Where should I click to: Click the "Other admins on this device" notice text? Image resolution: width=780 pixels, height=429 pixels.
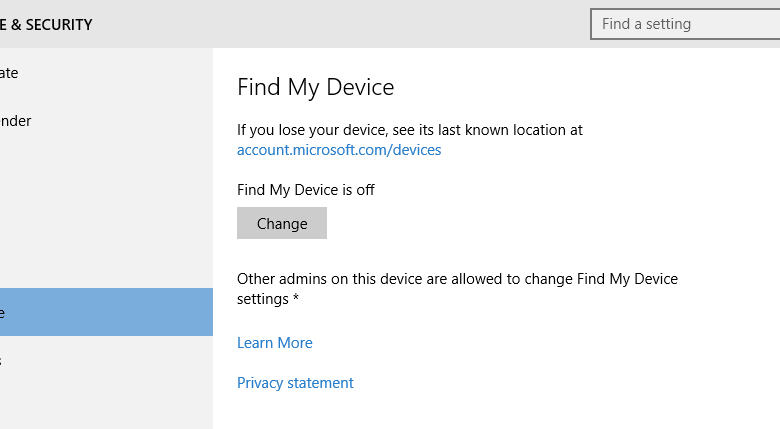click(457, 279)
